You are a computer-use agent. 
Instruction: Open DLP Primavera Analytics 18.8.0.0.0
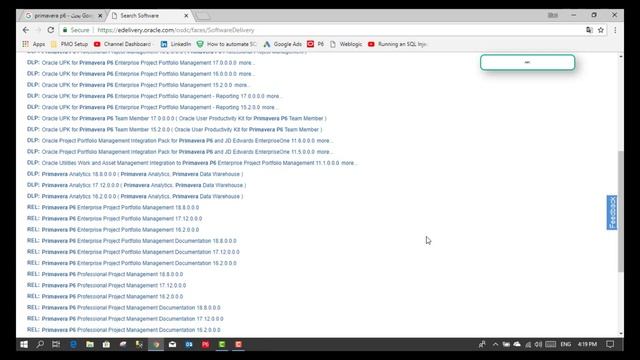coord(135,174)
